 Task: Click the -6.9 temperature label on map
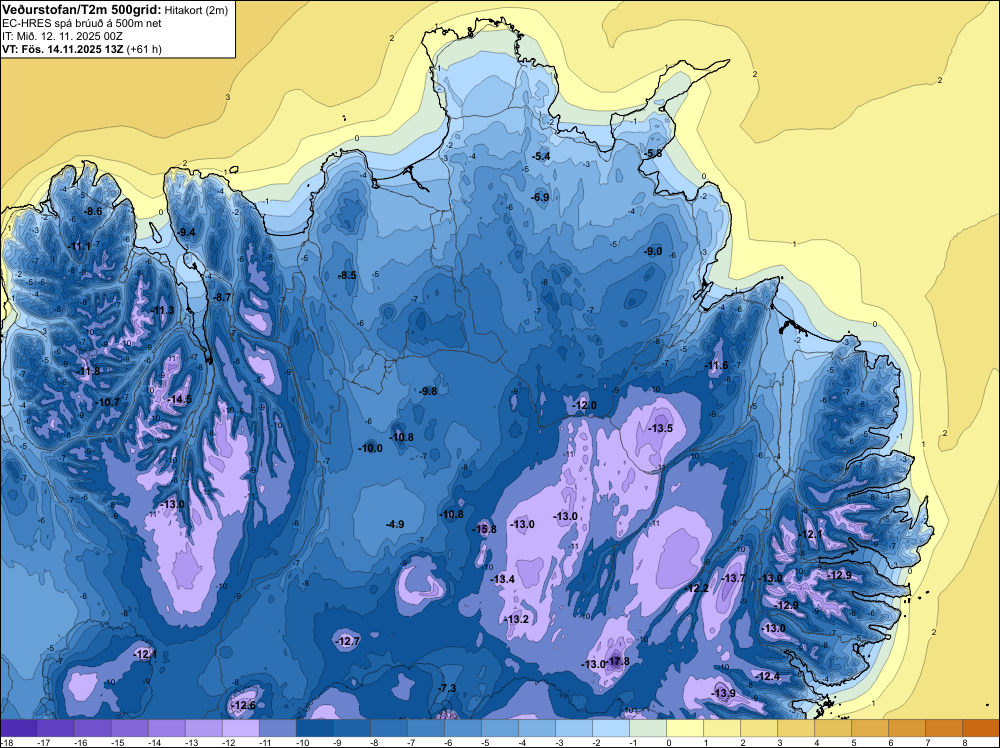[x=540, y=197]
